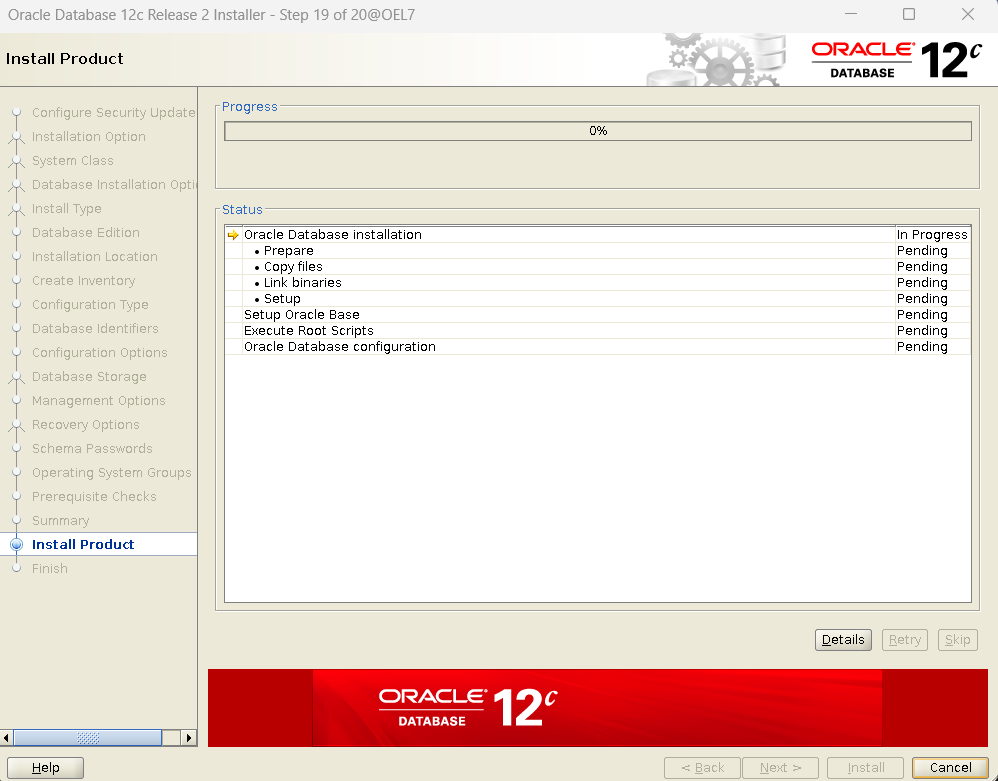Select Recovery Options step
The width and height of the screenshot is (998, 781).
click(x=85, y=425)
